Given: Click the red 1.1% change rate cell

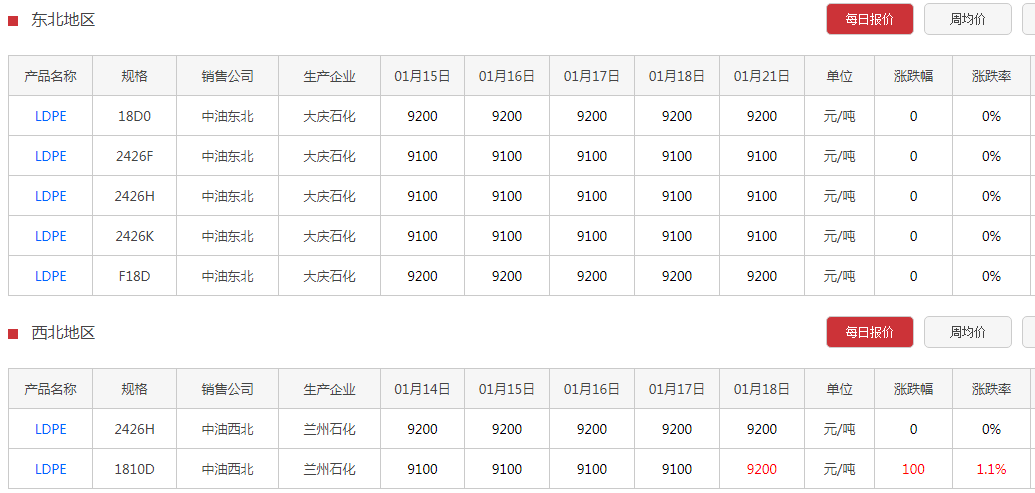Looking at the screenshot, I should pyautogui.click(x=991, y=469).
